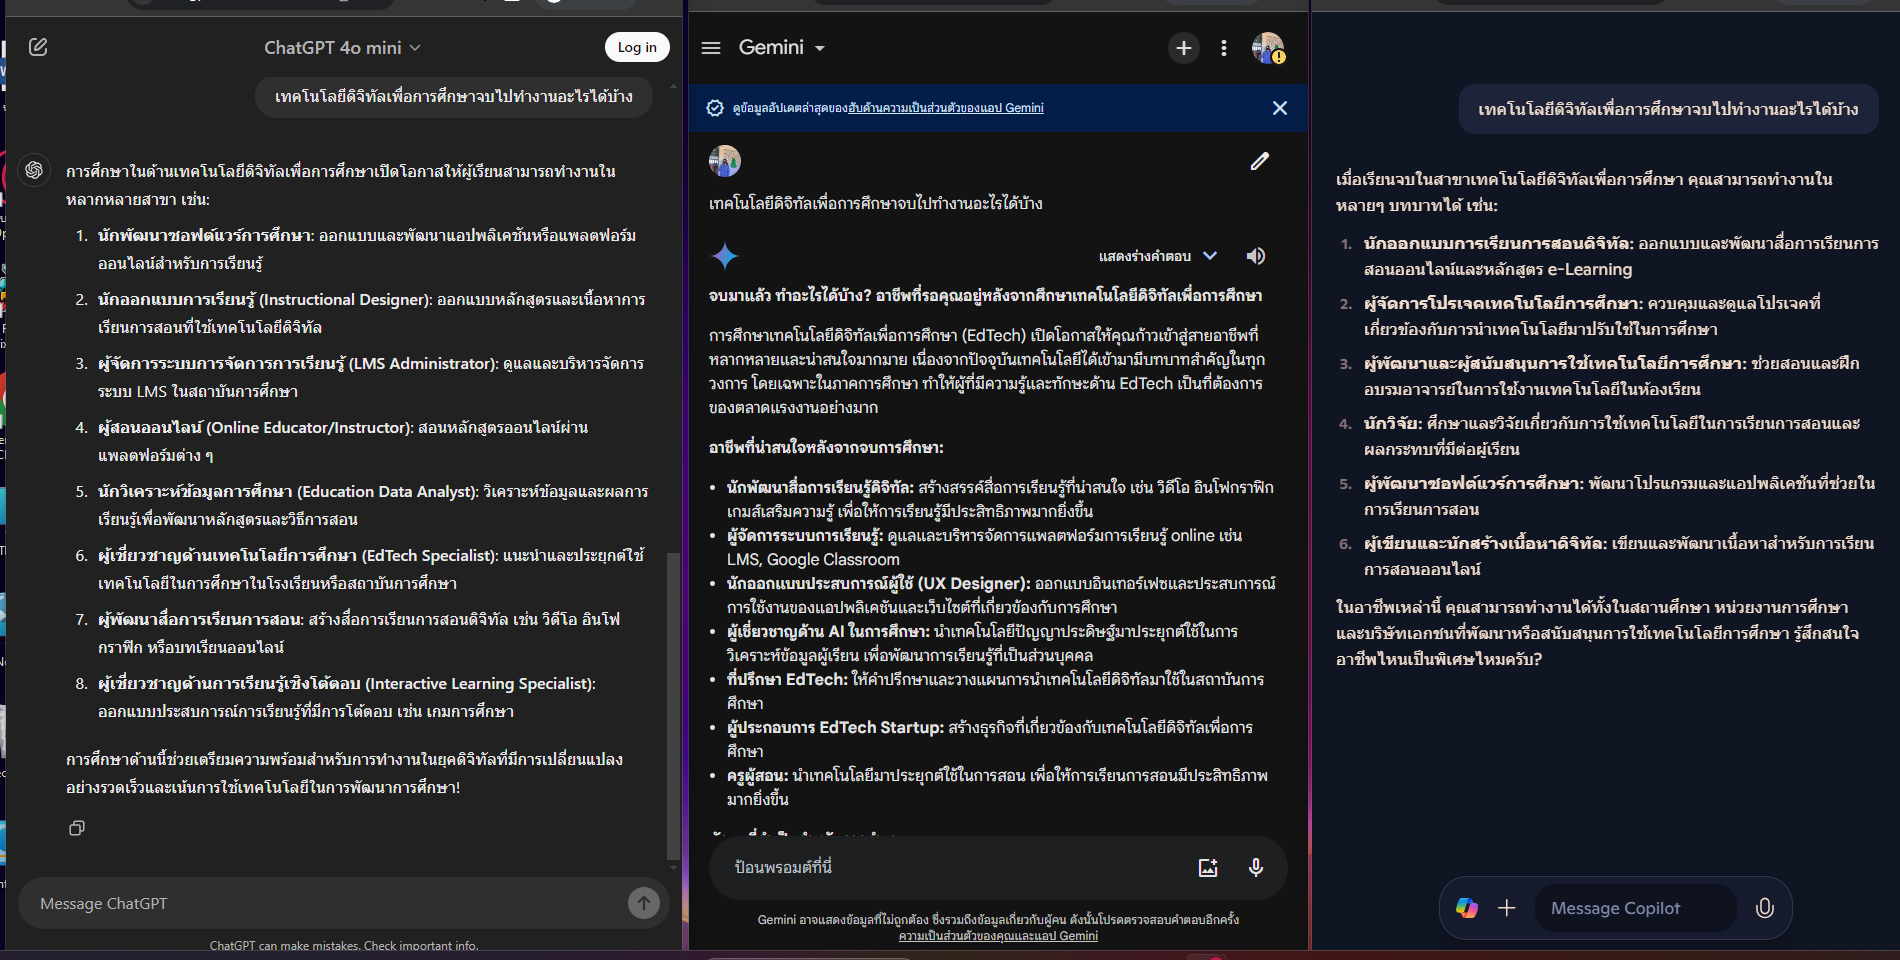Dismiss the Gemini privacy update banner
The width and height of the screenshot is (1900, 960).
[x=1279, y=108]
